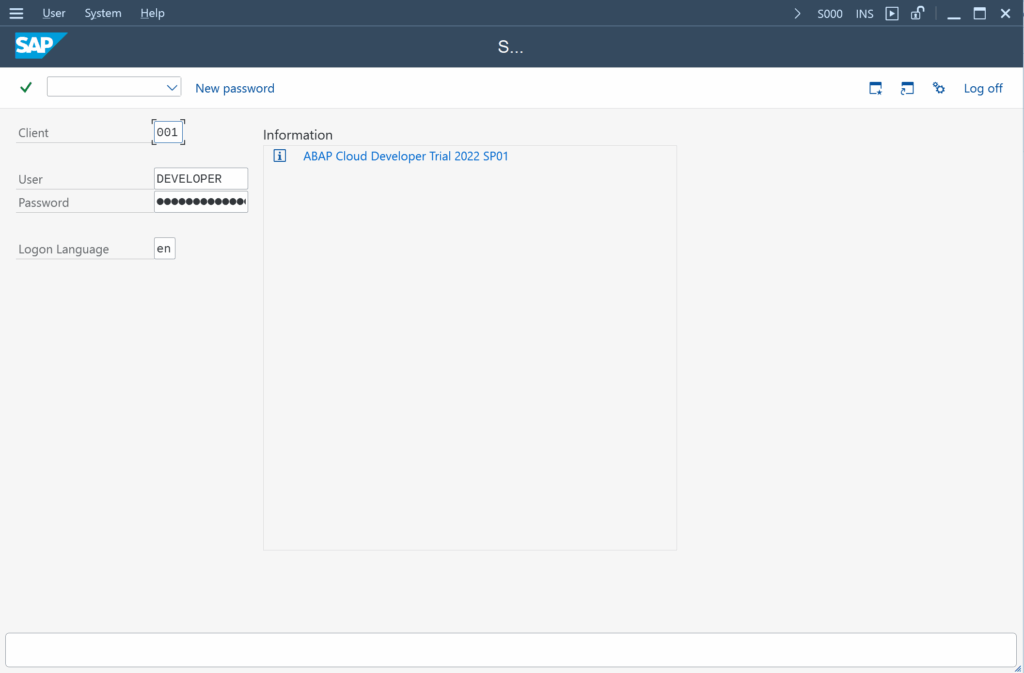1024x673 pixels.
Task: Open the Help menu
Action: (152, 13)
